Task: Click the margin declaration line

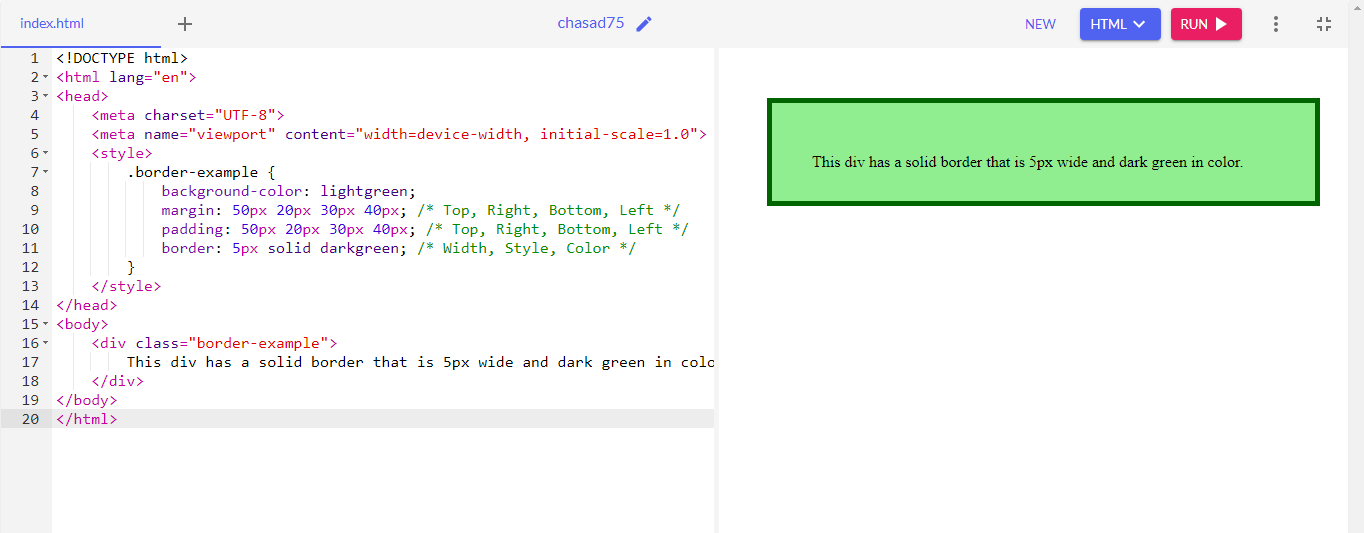Action: pos(421,210)
